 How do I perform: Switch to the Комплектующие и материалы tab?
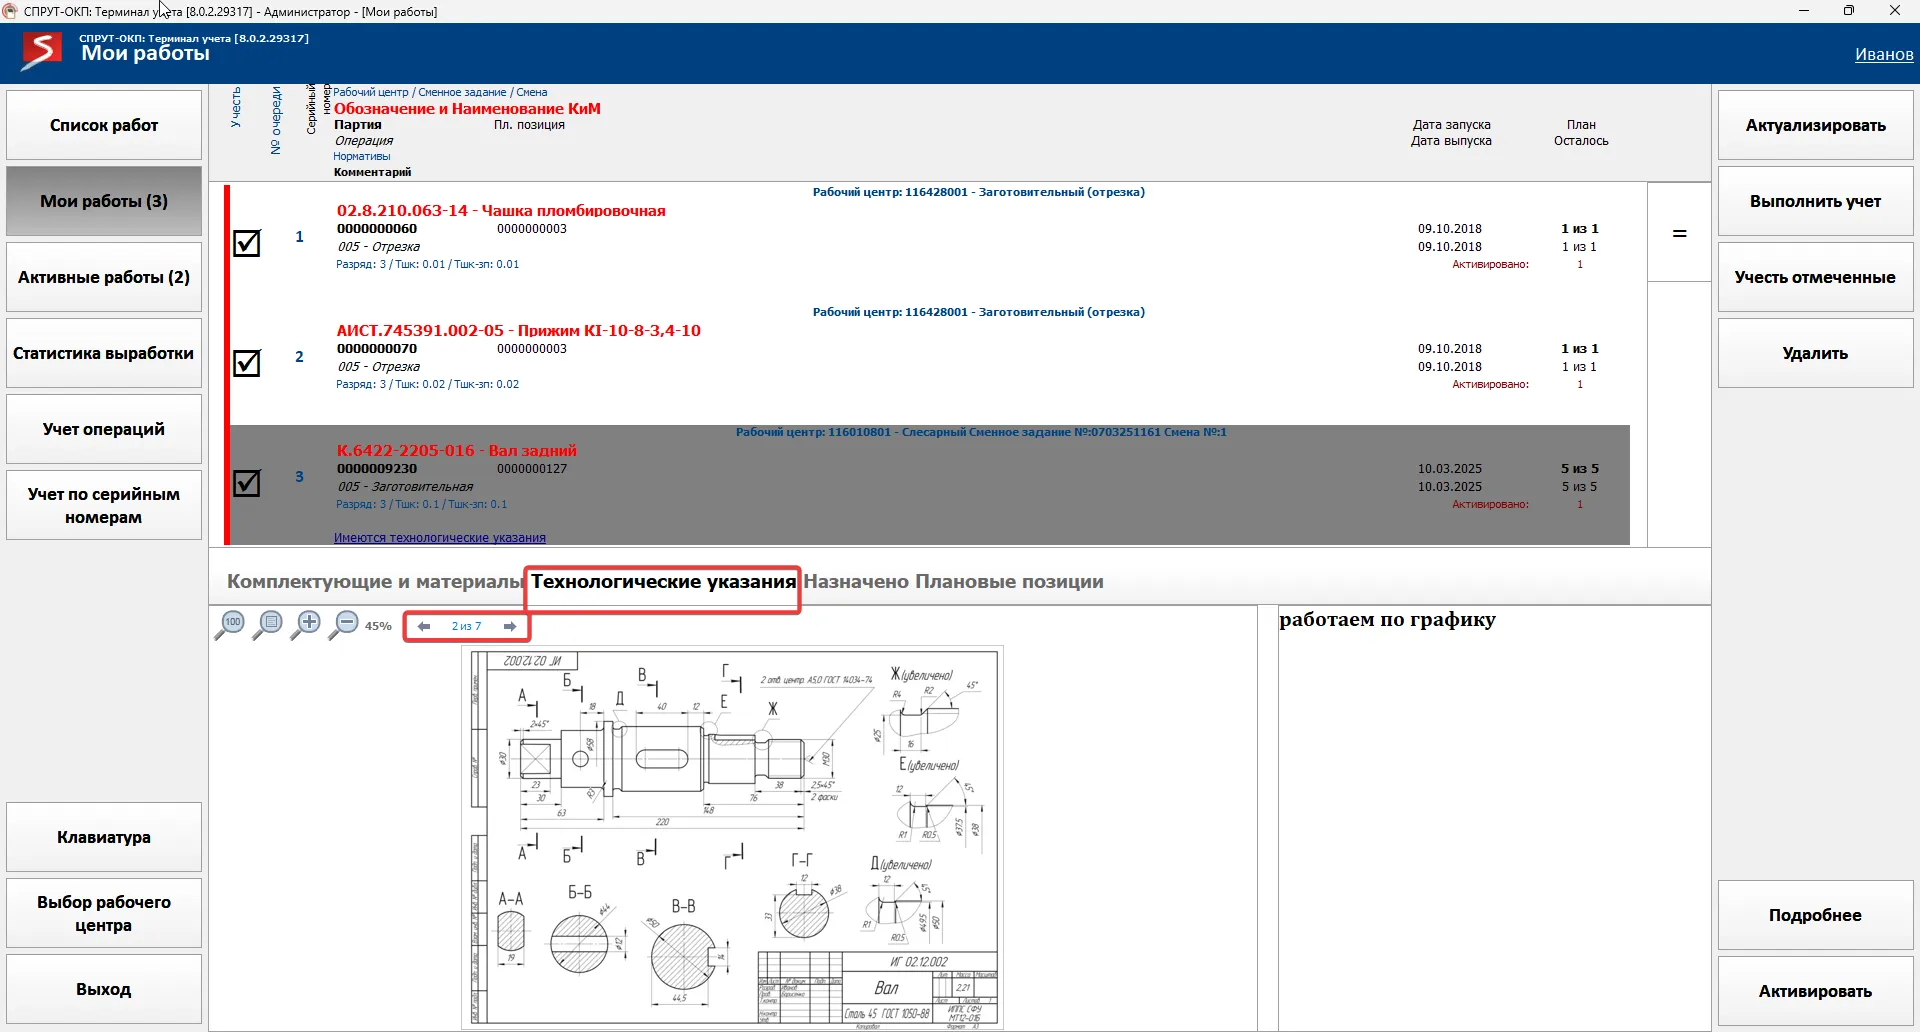pyautogui.click(x=374, y=582)
